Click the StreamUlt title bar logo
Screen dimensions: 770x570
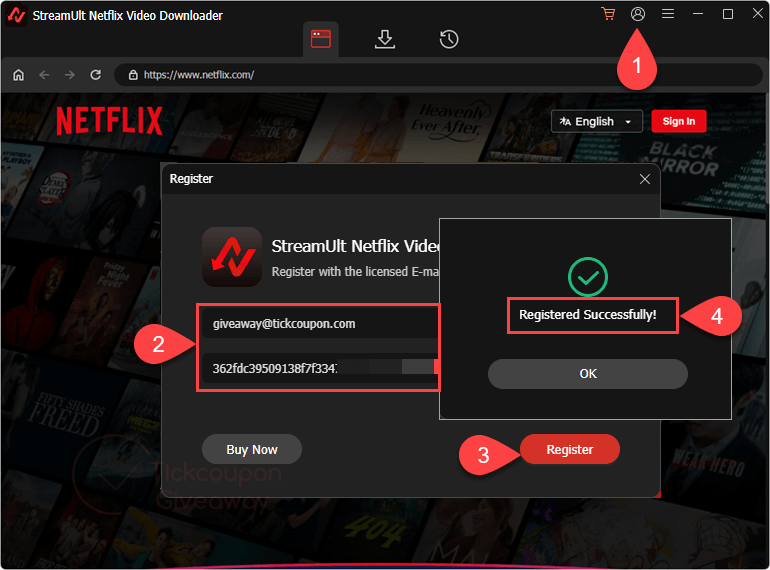pos(16,15)
